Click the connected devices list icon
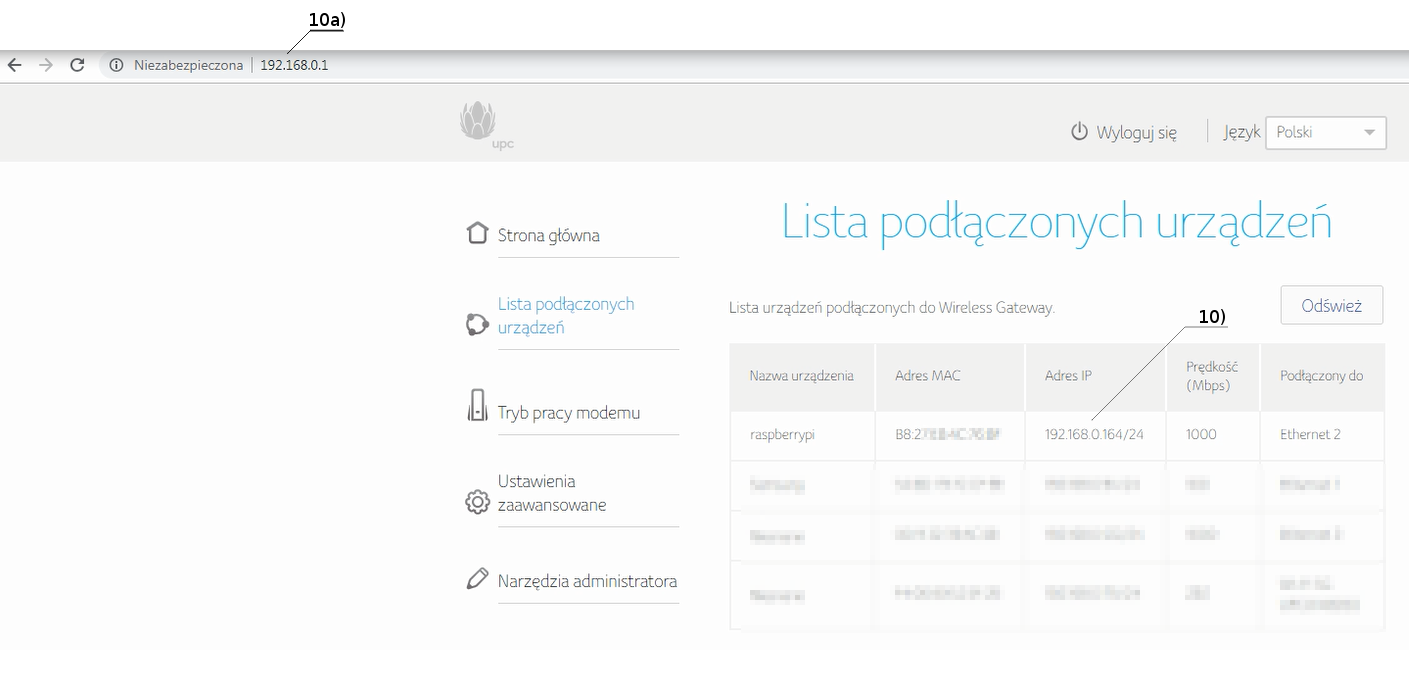 pyautogui.click(x=477, y=324)
